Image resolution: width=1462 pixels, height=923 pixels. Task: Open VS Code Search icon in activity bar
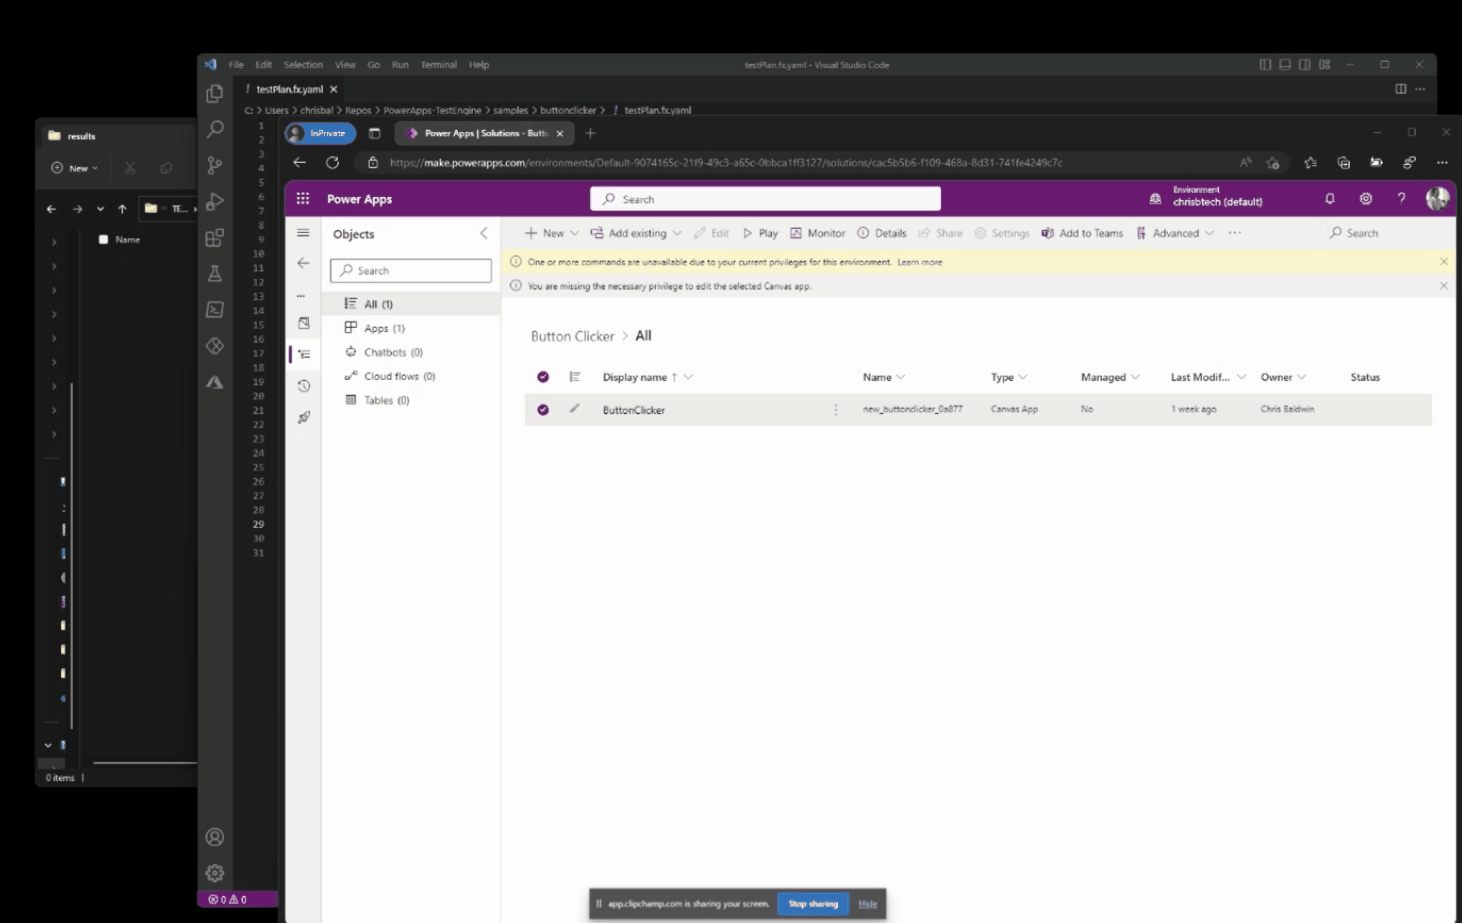214,129
